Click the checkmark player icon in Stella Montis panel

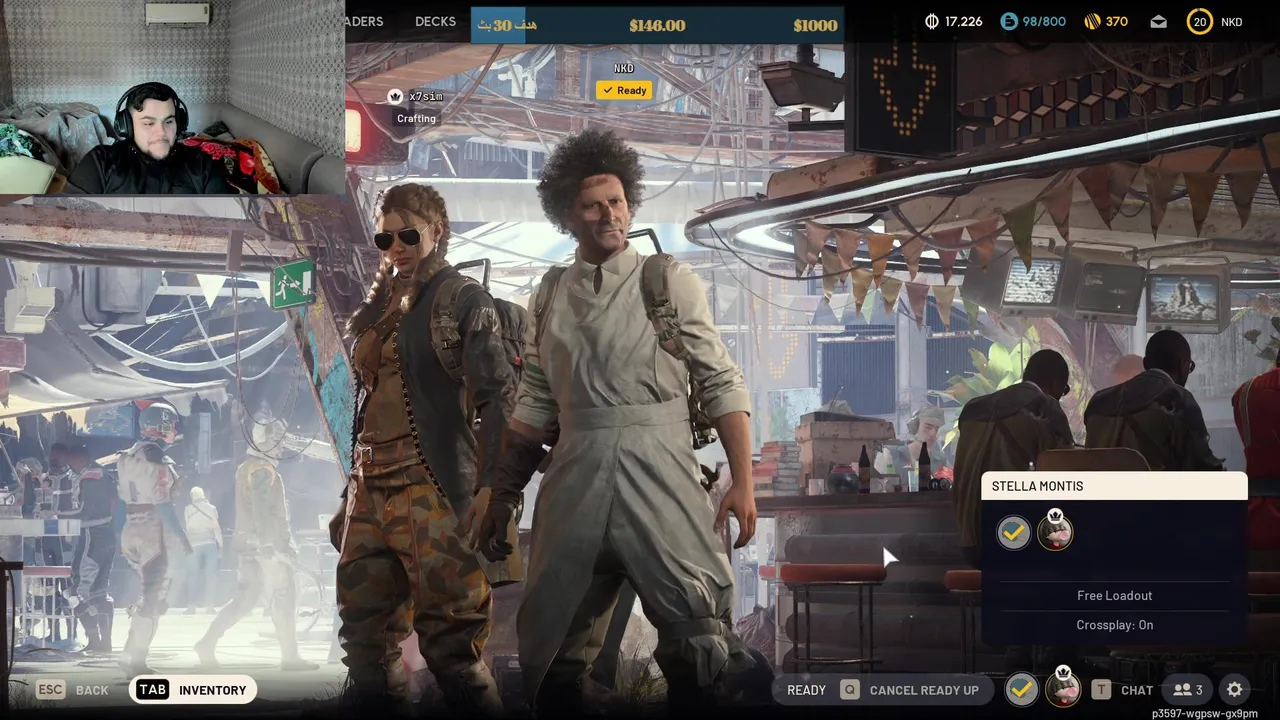[x=1014, y=533]
